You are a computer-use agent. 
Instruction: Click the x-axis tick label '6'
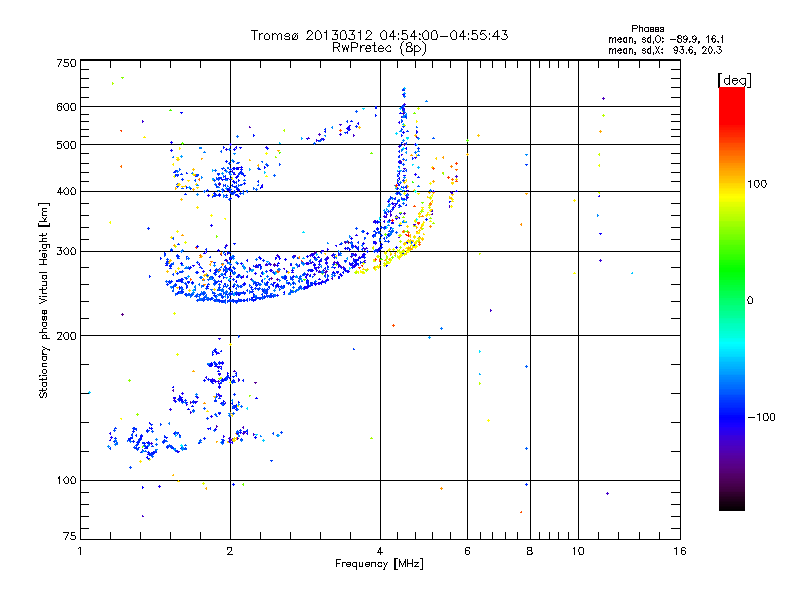467,551
